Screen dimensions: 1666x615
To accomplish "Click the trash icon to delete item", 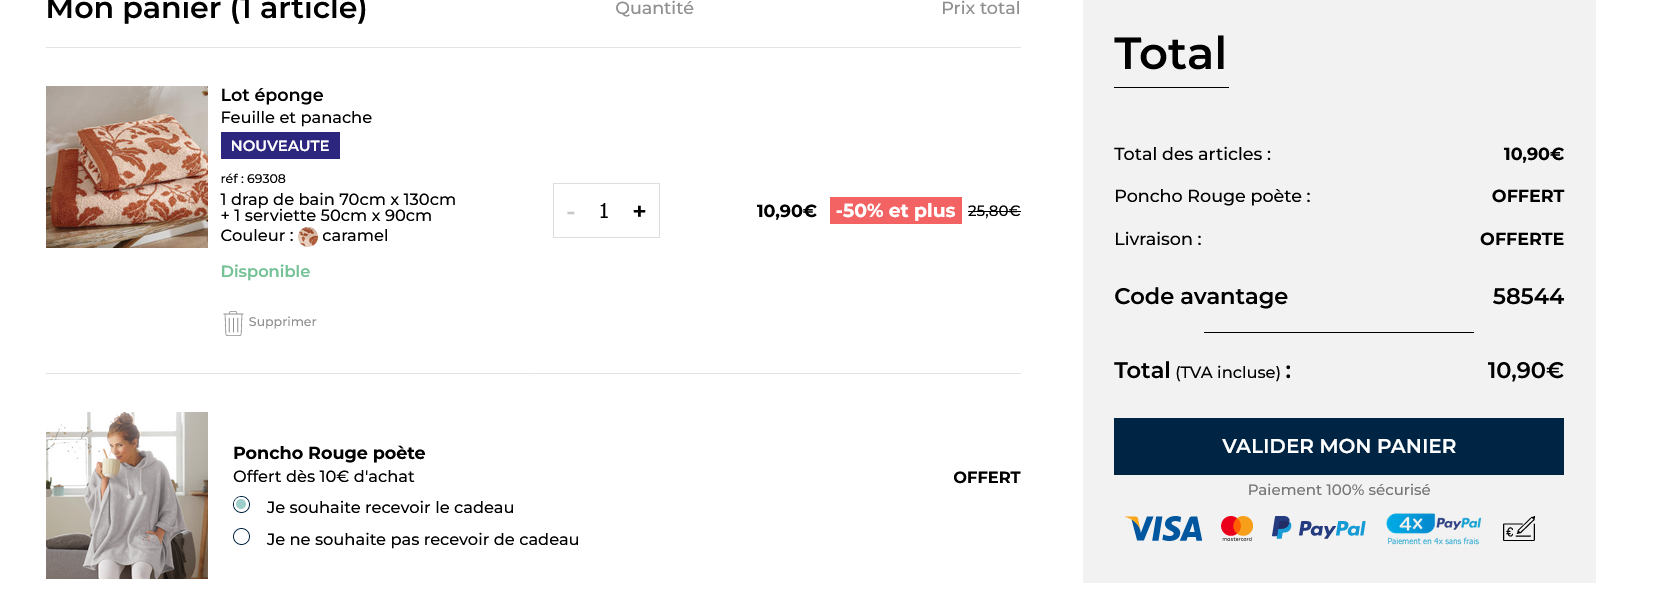I will [233, 323].
